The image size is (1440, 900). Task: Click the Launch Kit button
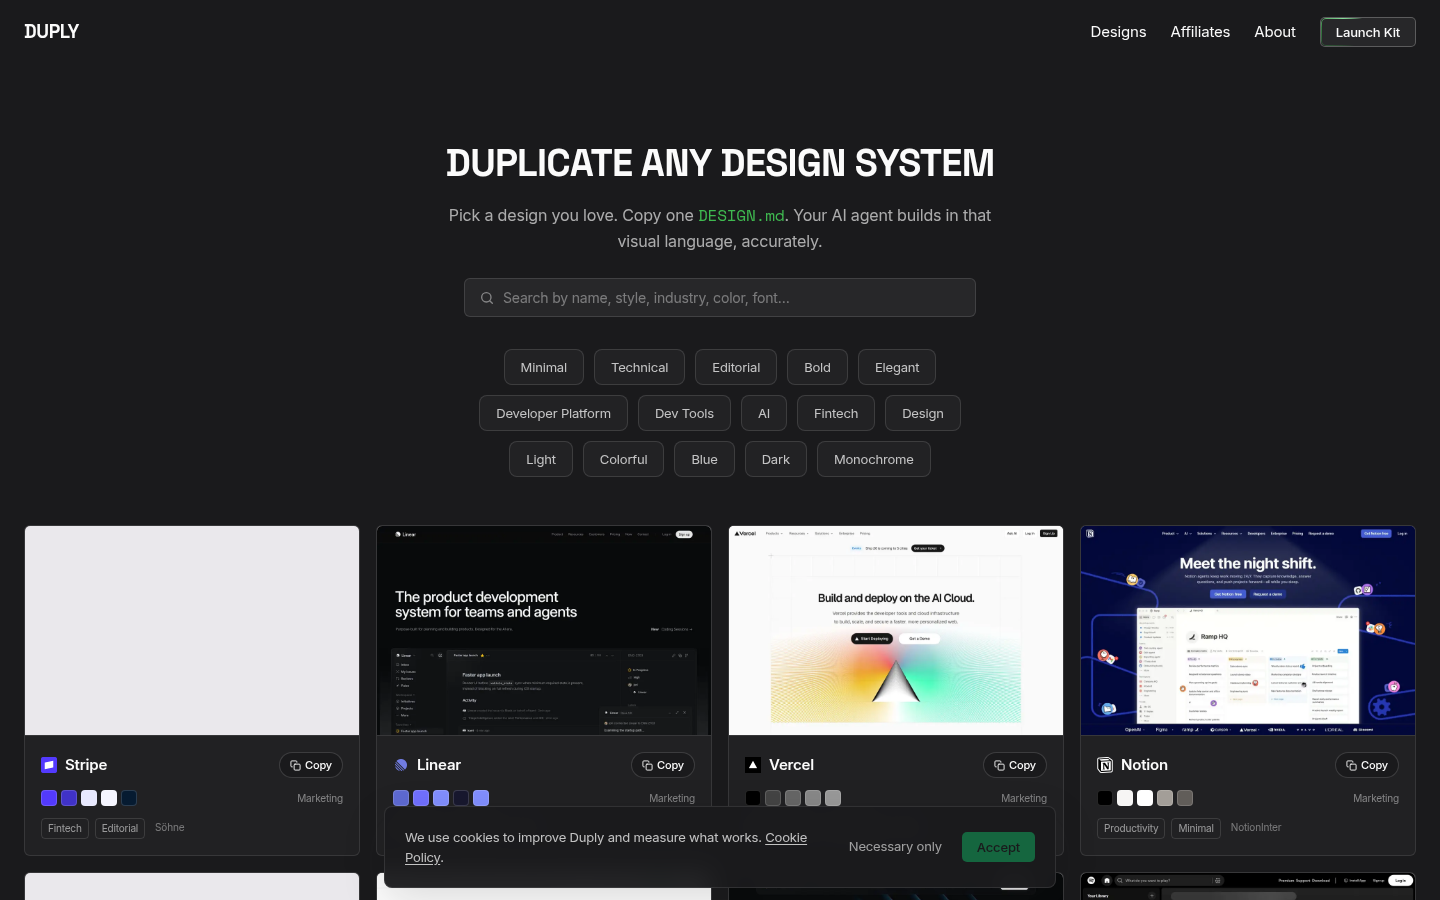(x=1368, y=32)
